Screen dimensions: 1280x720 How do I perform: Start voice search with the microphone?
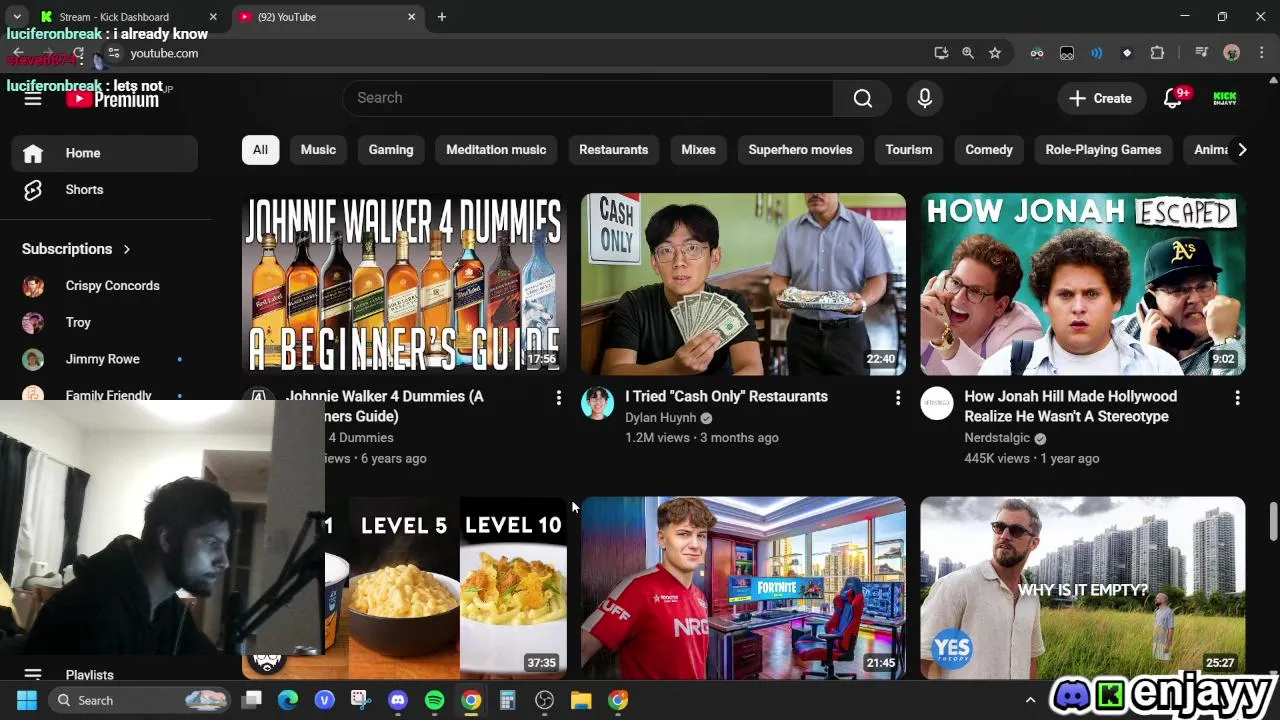tap(924, 98)
